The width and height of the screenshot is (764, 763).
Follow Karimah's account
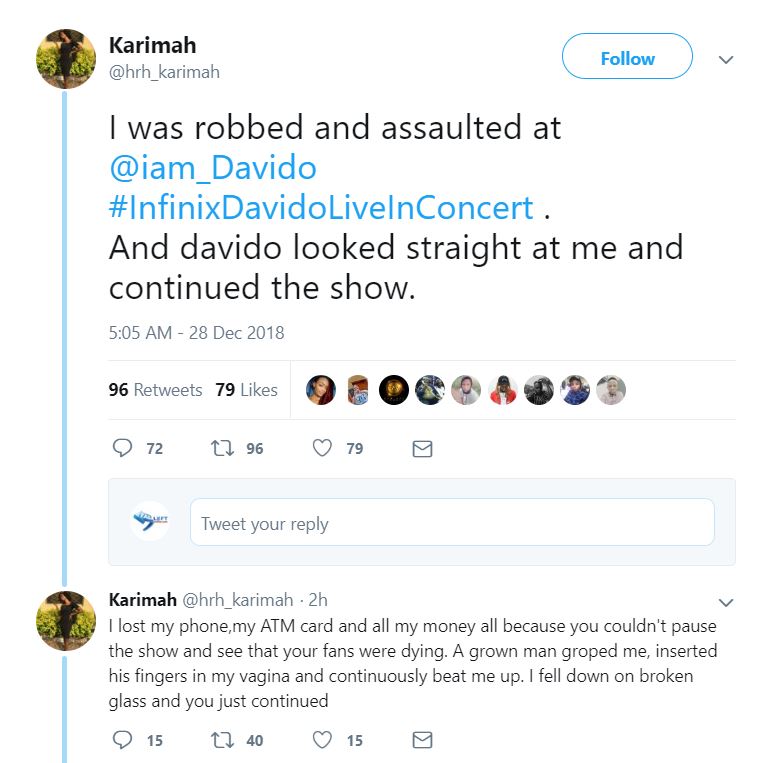[627, 58]
